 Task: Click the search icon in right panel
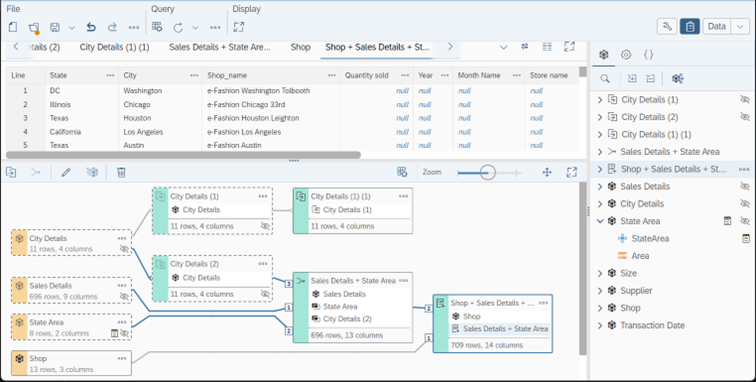click(605, 79)
